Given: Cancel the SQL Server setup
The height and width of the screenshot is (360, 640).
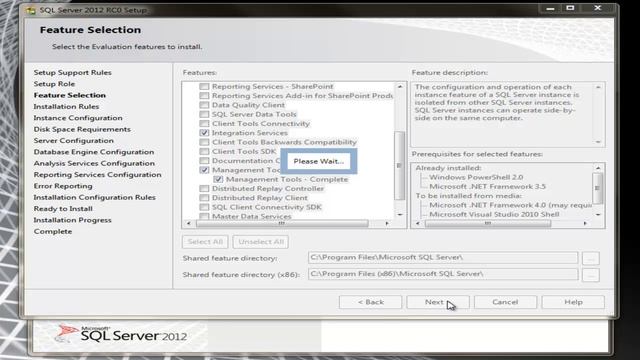Looking at the screenshot, I should click(505, 302).
